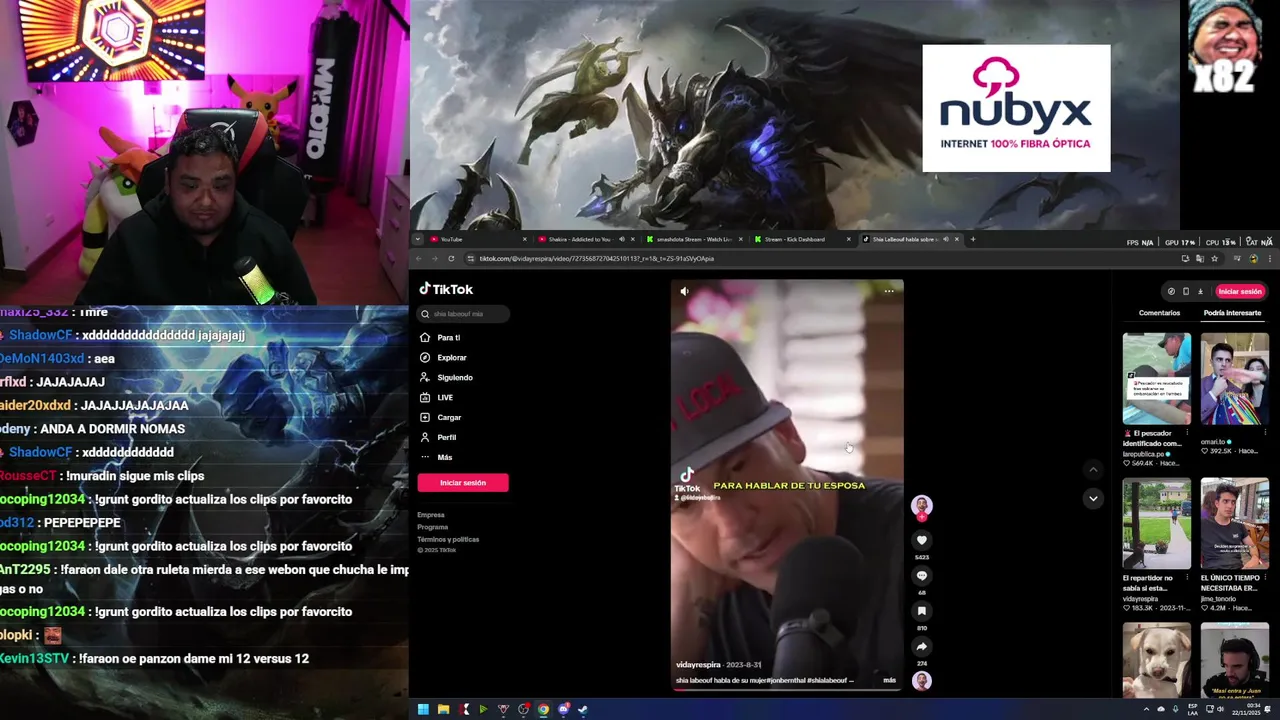Viewport: 1280px width, 720px height.
Task: Open LIVE in TikTok sidebar
Action: click(x=437, y=397)
